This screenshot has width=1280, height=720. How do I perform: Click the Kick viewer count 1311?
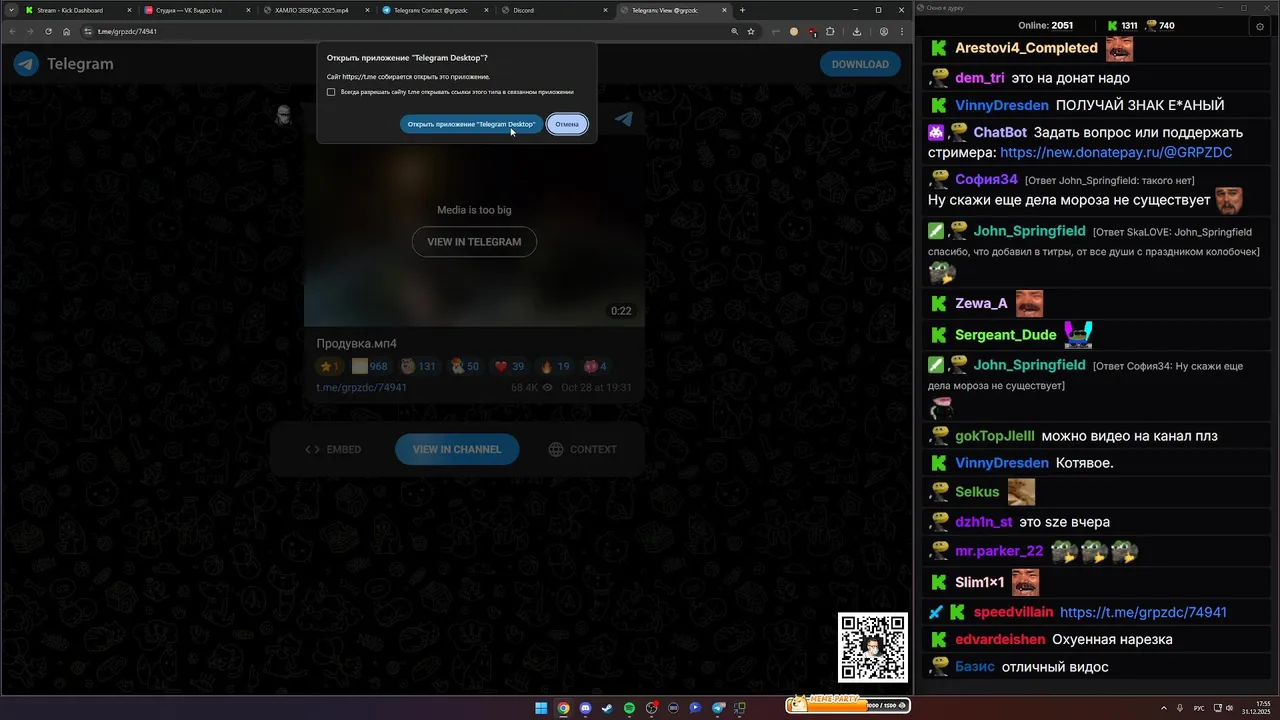point(1122,26)
